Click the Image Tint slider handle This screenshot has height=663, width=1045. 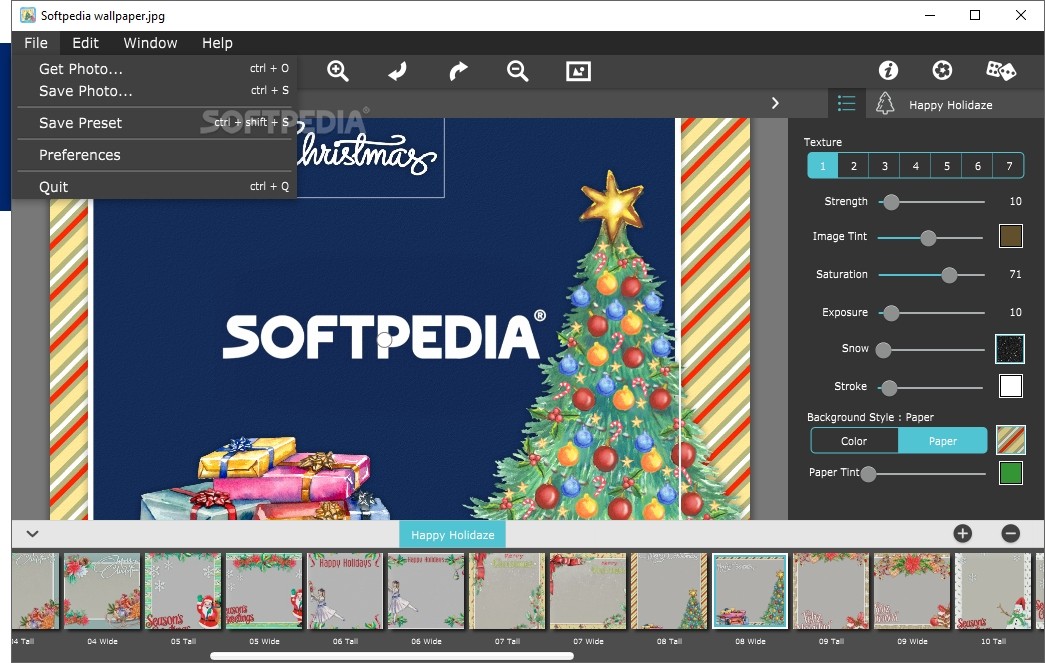pos(928,238)
